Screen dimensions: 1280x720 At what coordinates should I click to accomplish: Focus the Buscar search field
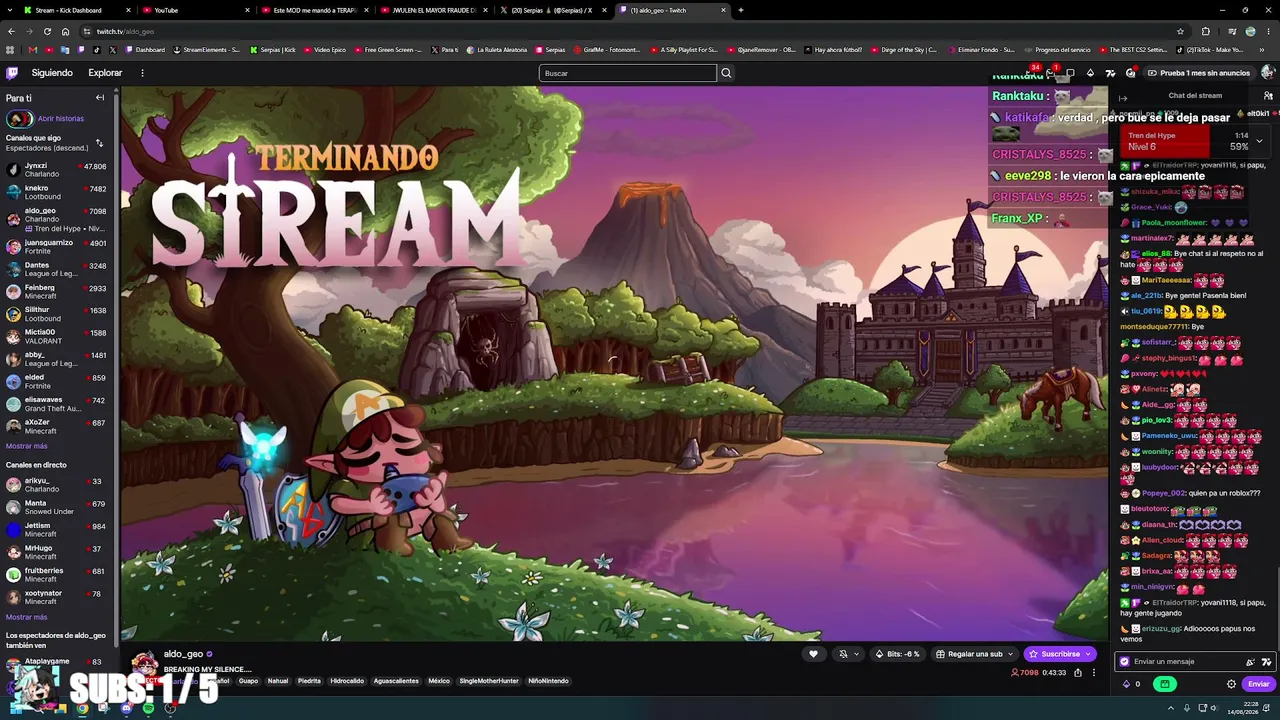[628, 73]
